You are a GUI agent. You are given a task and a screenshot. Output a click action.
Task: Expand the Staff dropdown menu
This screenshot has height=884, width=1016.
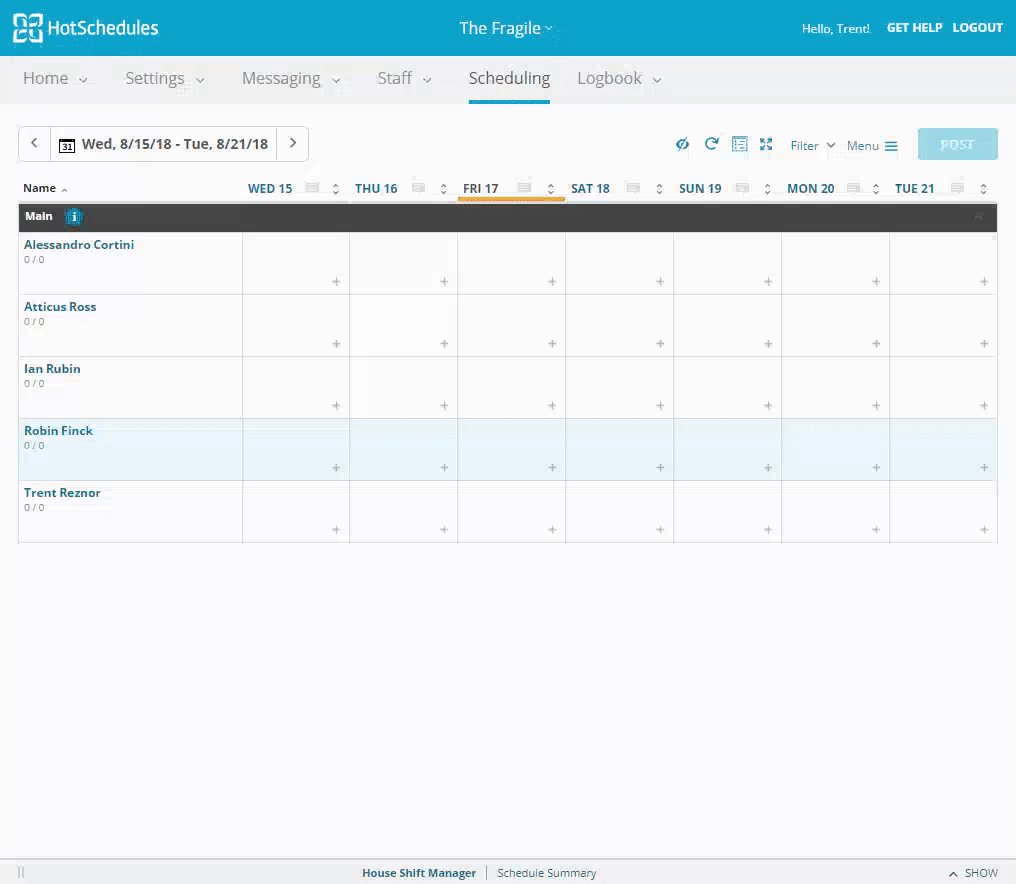tap(404, 78)
